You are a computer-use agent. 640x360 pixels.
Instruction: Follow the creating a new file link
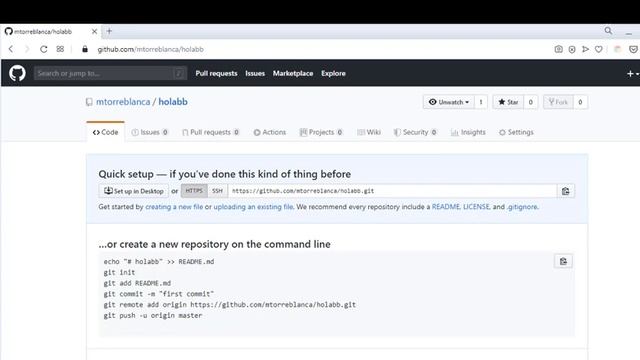pyautogui.click(x=174, y=207)
